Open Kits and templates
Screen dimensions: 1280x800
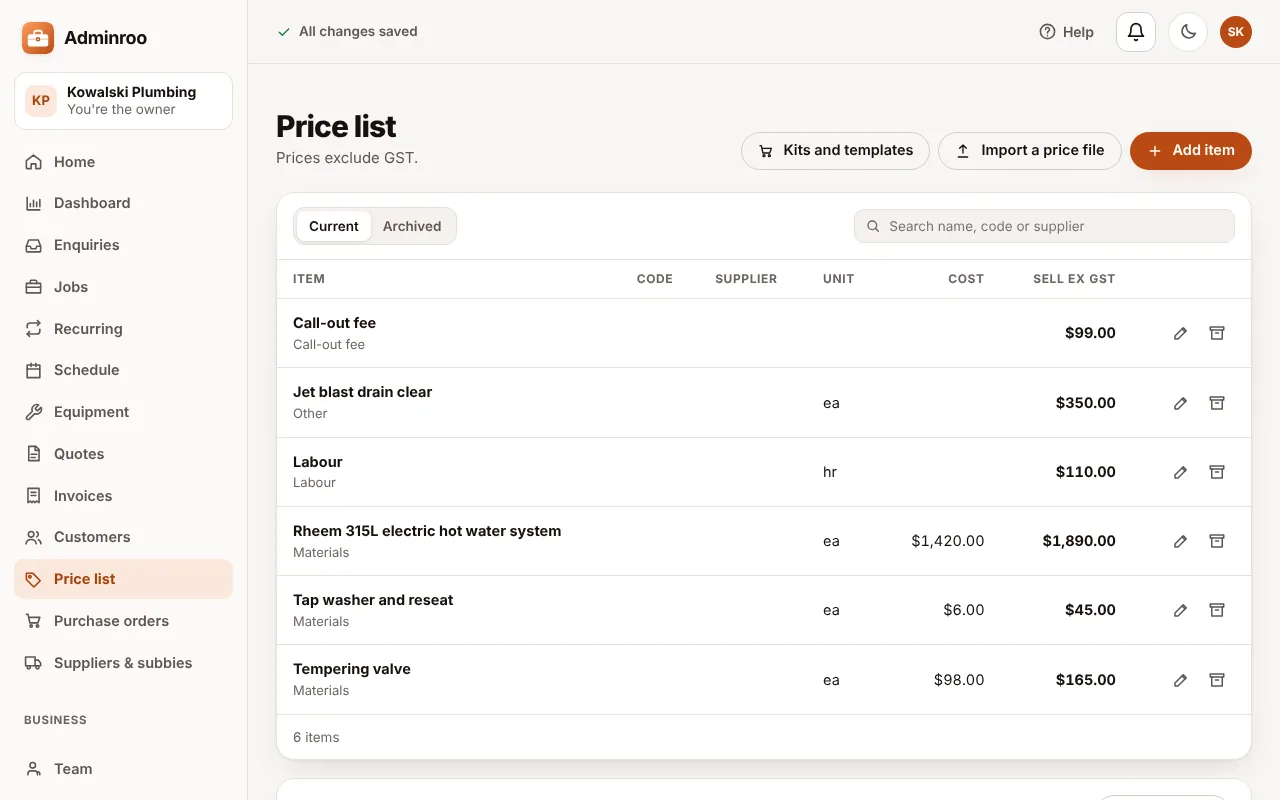(x=835, y=151)
